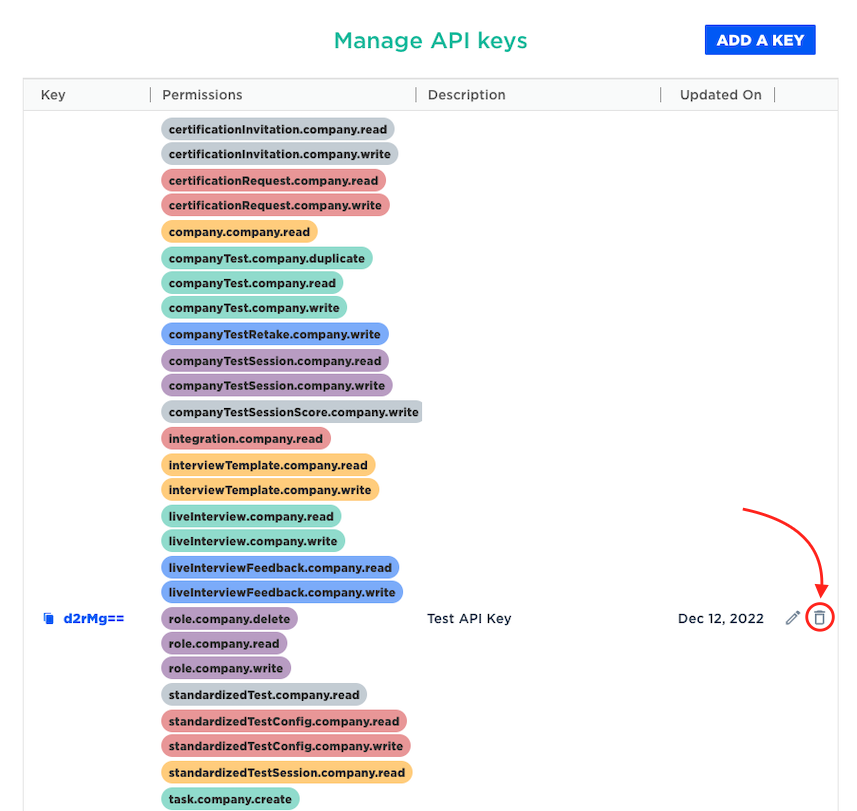Click the Permissions column header
The height and width of the screenshot is (811, 857).
tap(202, 95)
